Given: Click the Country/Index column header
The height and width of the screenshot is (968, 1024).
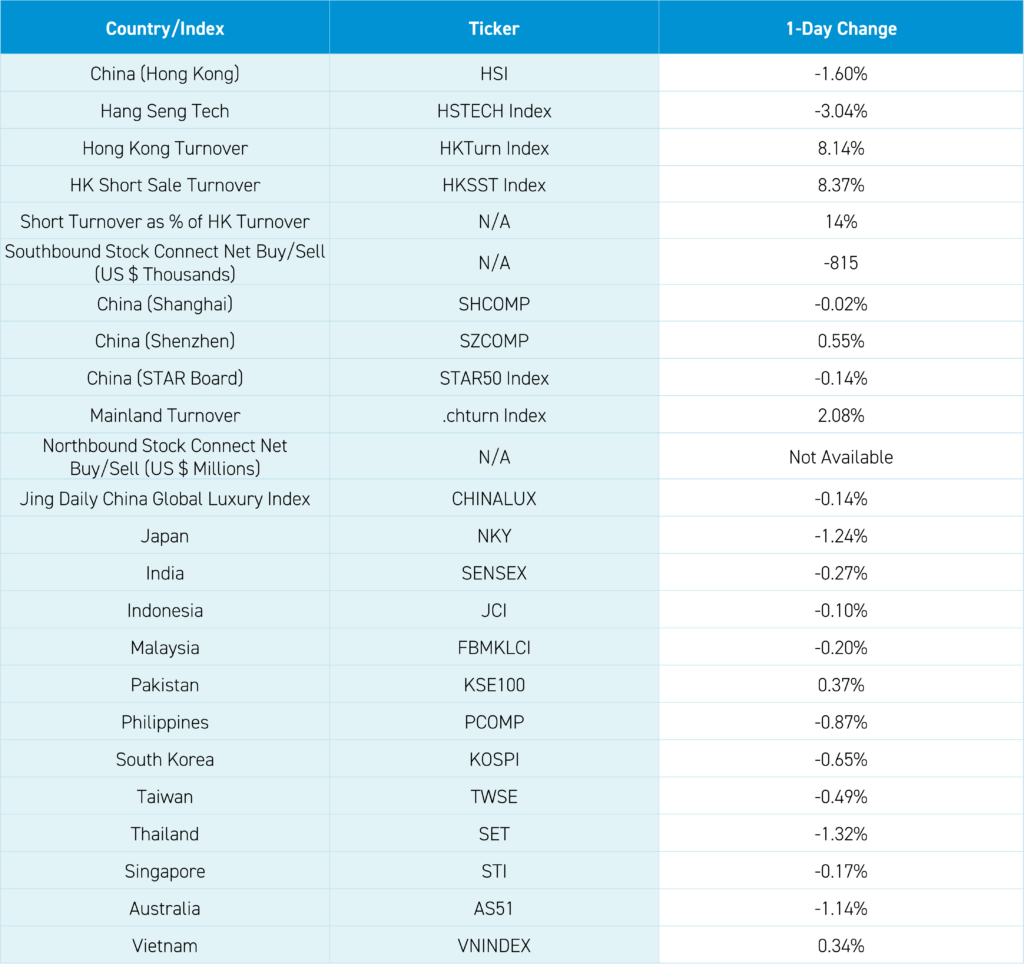Looking at the screenshot, I should [x=165, y=28].
